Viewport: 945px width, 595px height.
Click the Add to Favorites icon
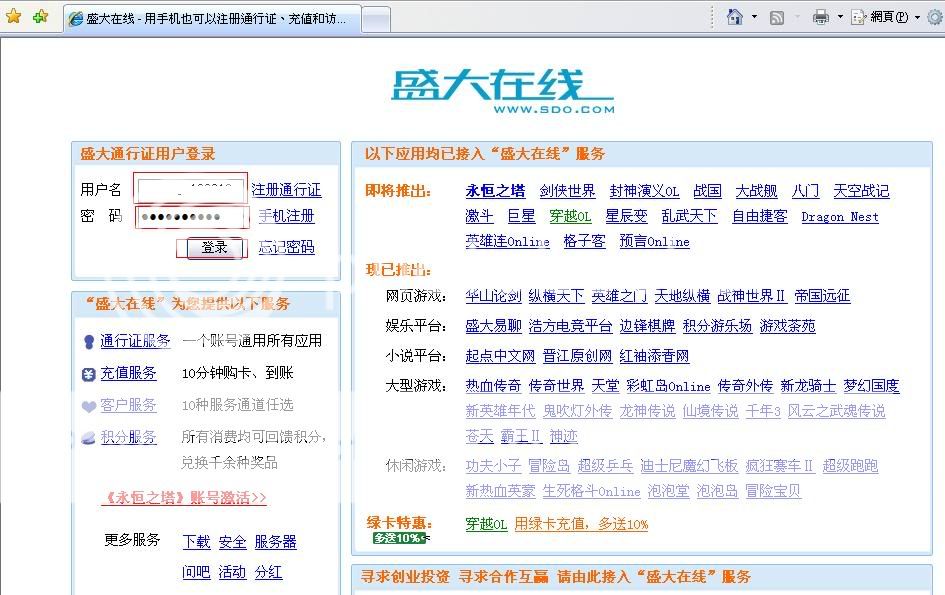tap(40, 17)
